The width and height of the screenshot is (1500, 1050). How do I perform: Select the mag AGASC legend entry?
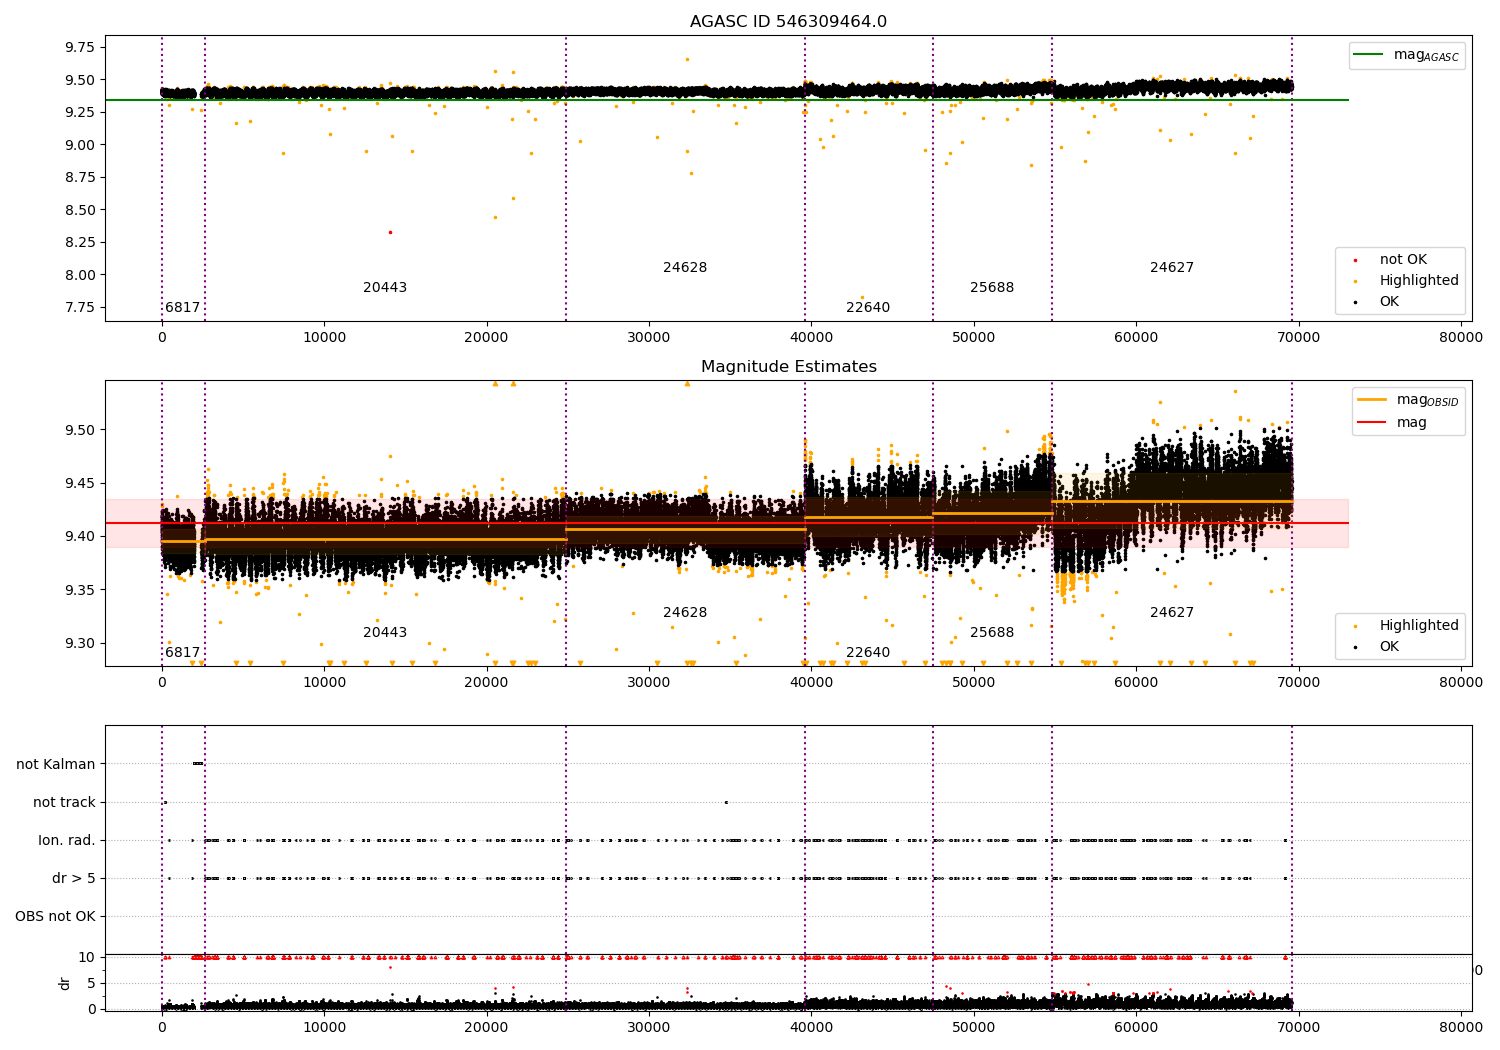(1407, 55)
